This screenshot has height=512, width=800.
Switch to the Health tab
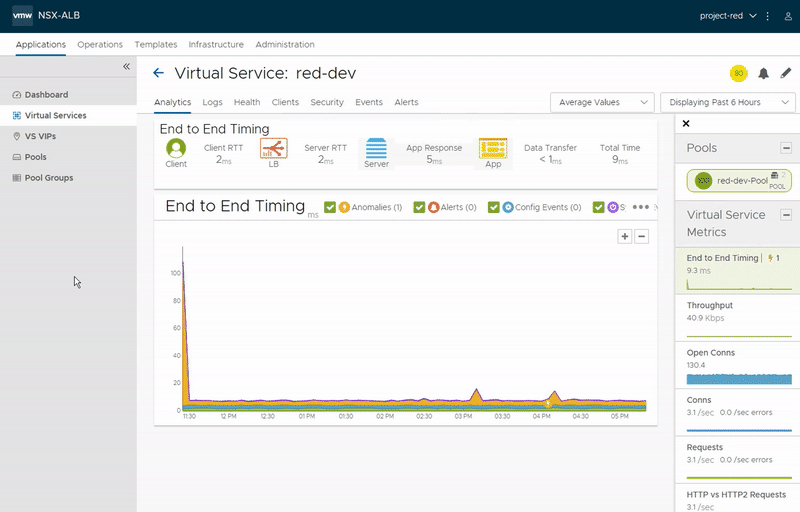tap(247, 102)
